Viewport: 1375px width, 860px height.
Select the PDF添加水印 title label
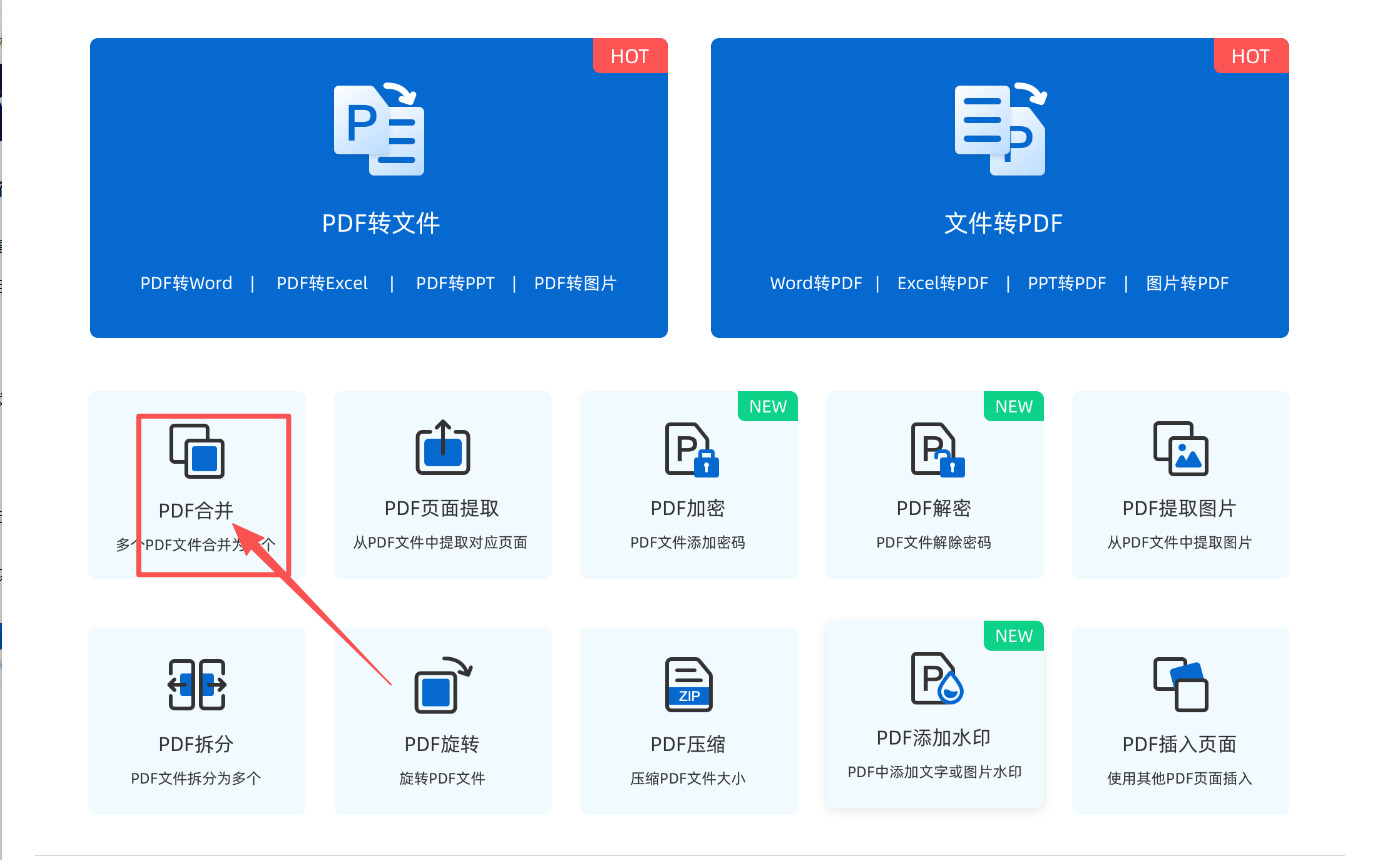934,738
